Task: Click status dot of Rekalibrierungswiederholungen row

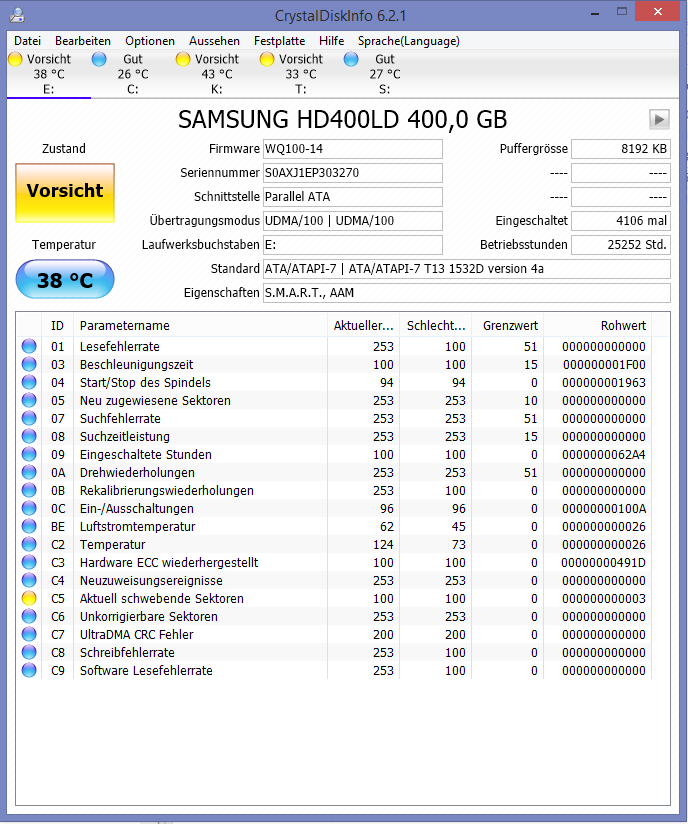Action: click(29, 490)
